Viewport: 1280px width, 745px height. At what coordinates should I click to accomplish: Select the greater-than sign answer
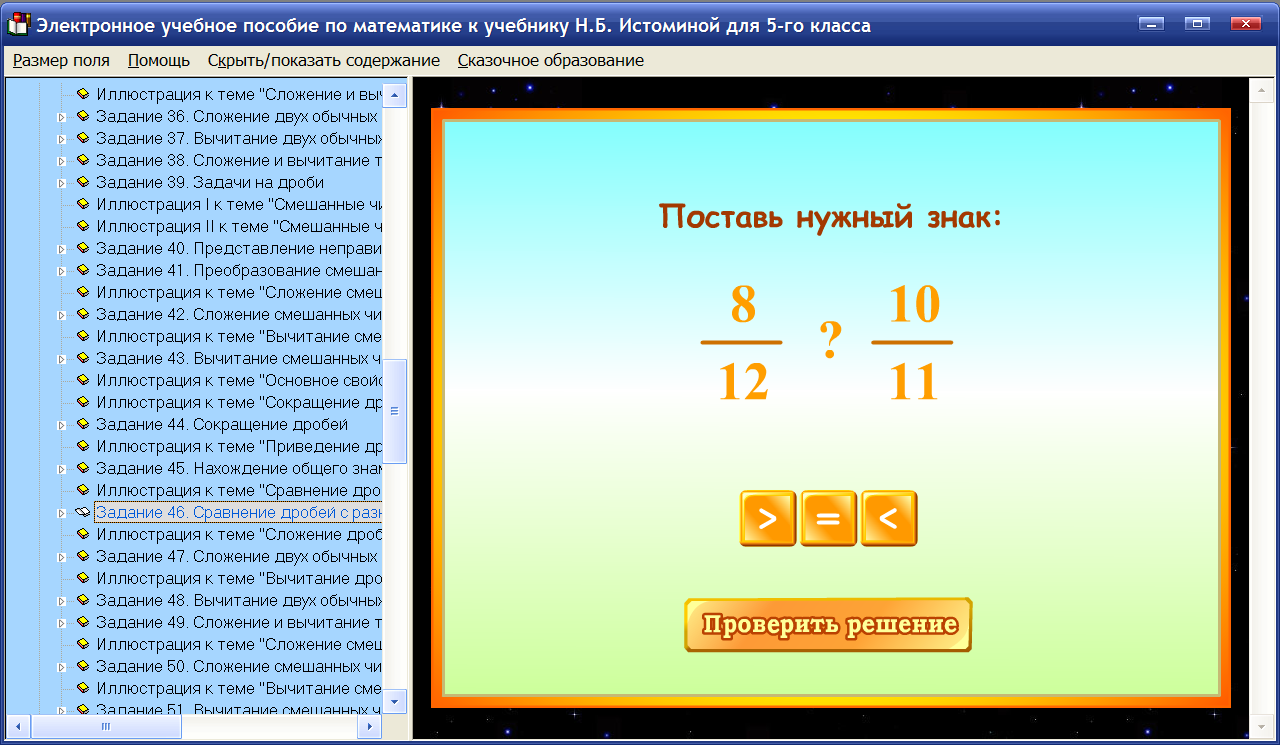768,518
